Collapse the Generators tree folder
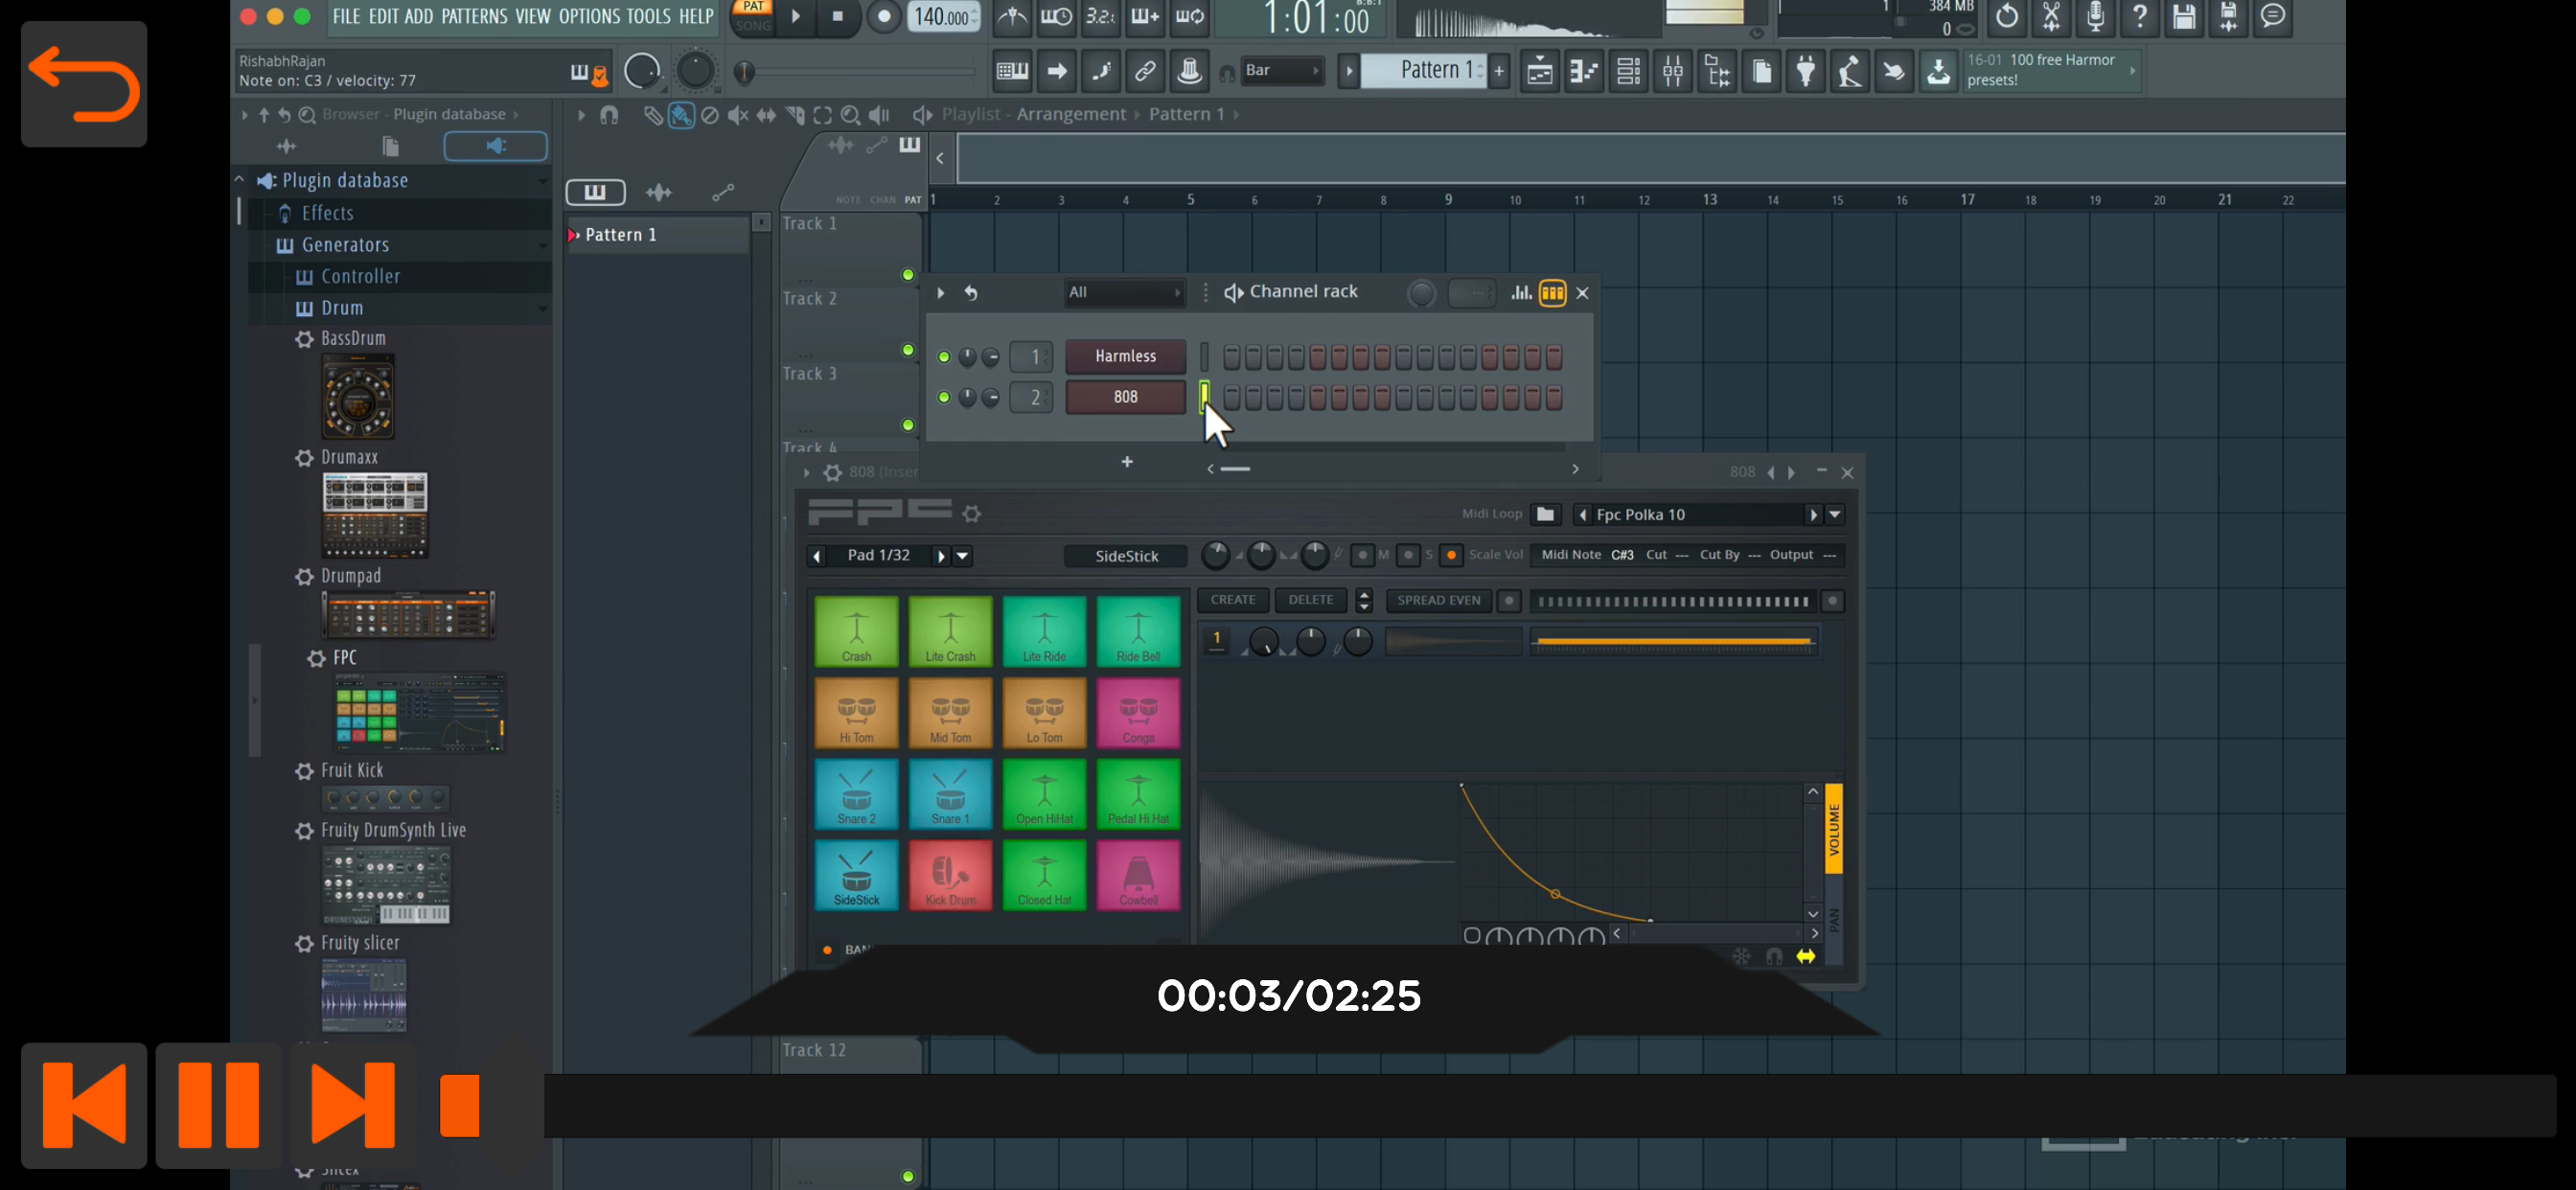This screenshot has width=2576, height=1190. pos(344,245)
